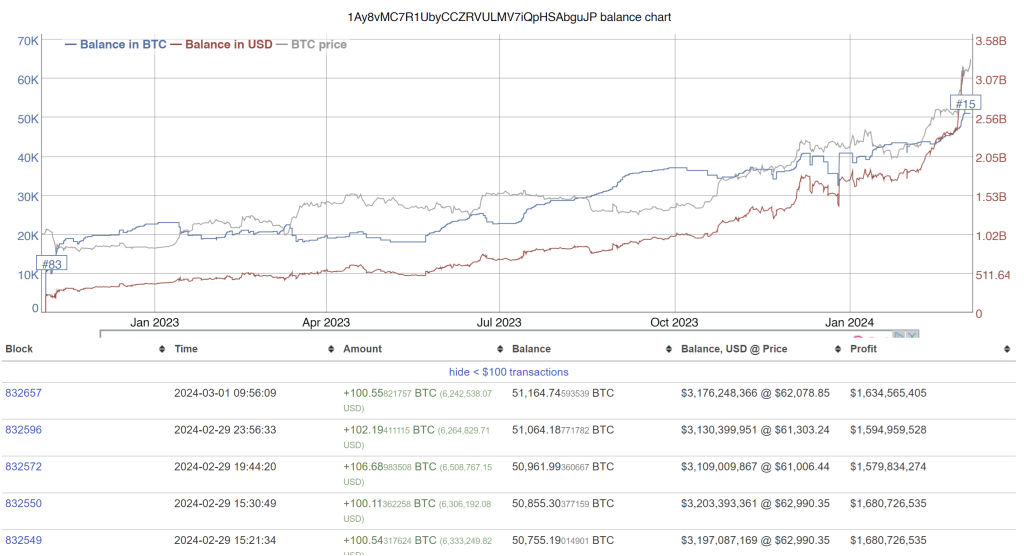
Task: Select timestamp 2024-02-29 19:44:20
Action: point(225,466)
